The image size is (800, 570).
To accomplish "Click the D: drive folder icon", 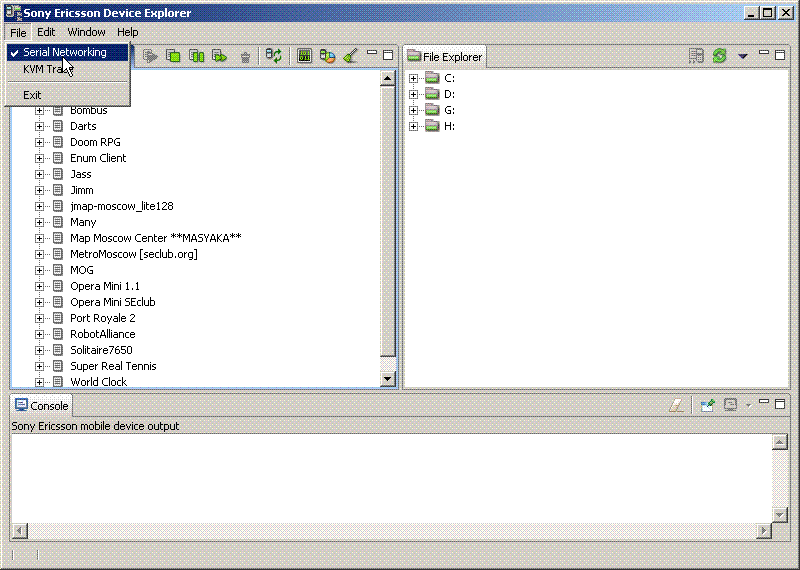I will click(432, 94).
